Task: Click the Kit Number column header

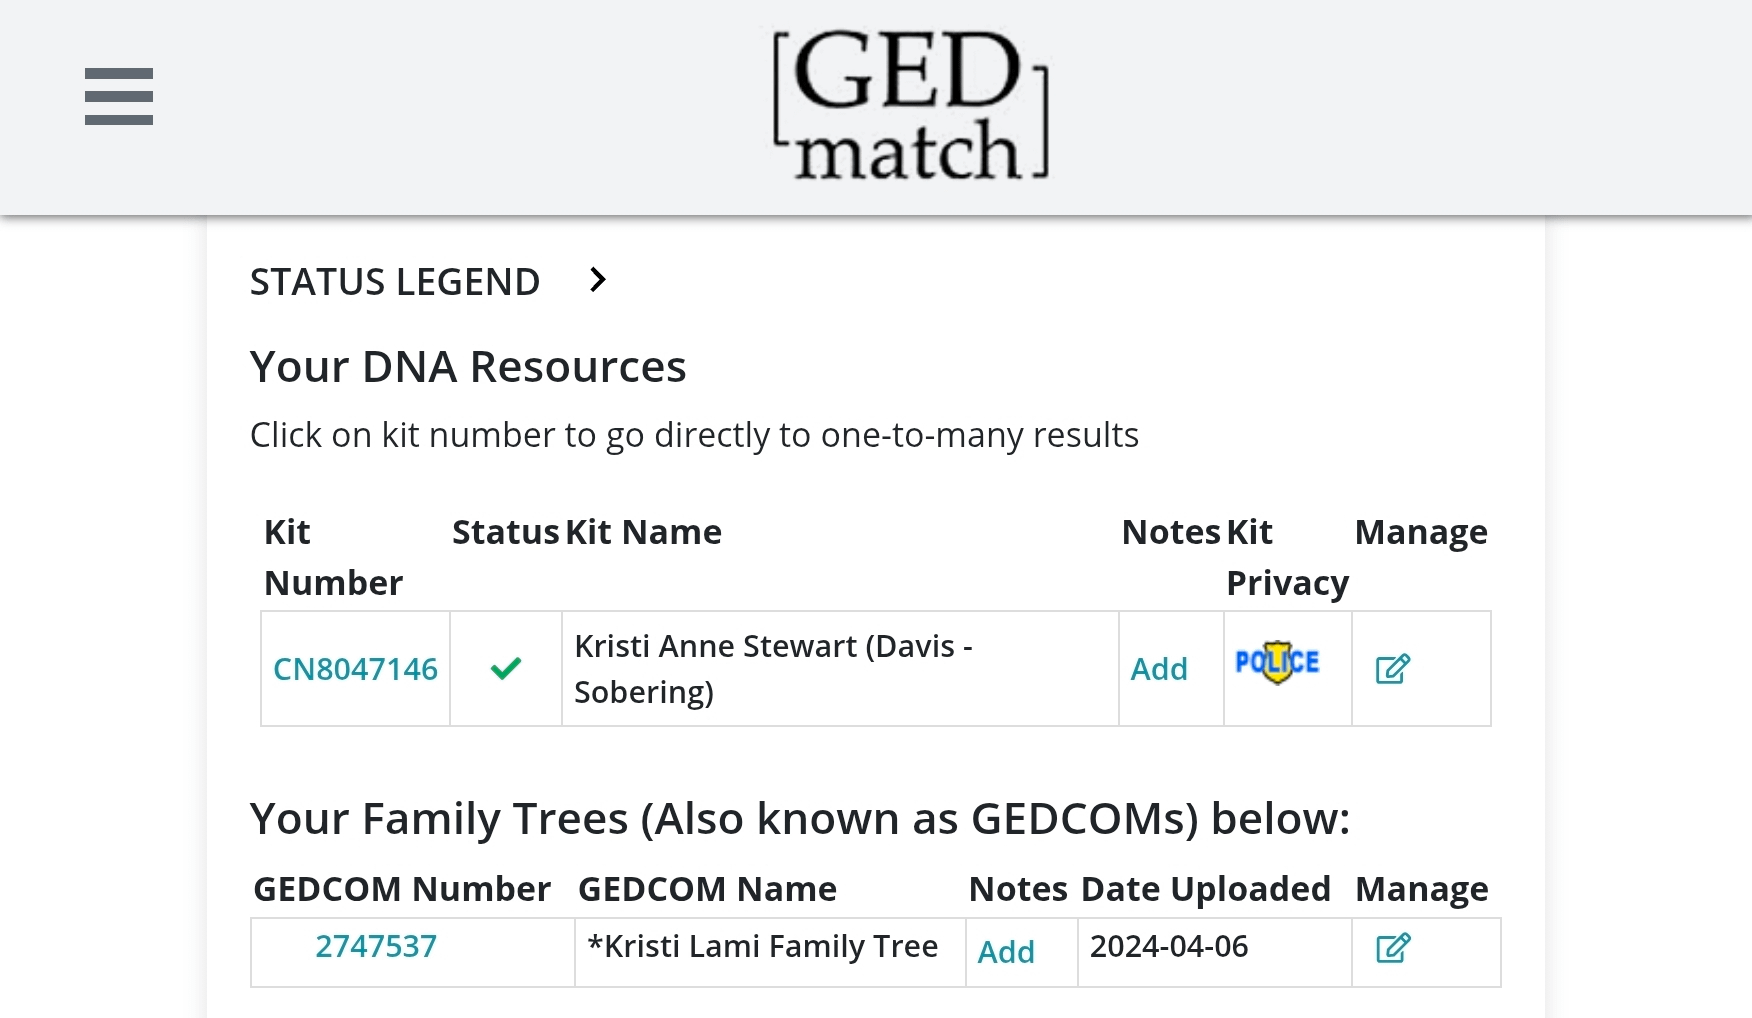Action: pos(333,557)
